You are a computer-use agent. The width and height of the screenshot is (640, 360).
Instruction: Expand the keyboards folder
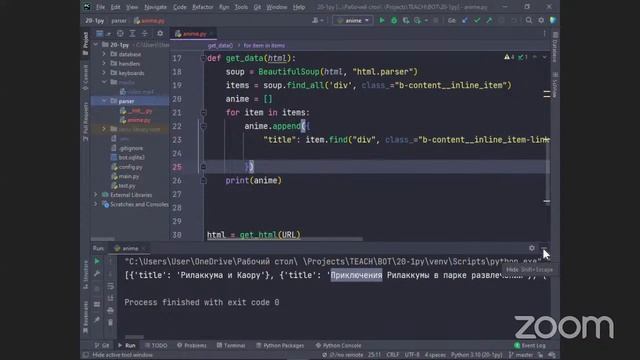coord(104,73)
